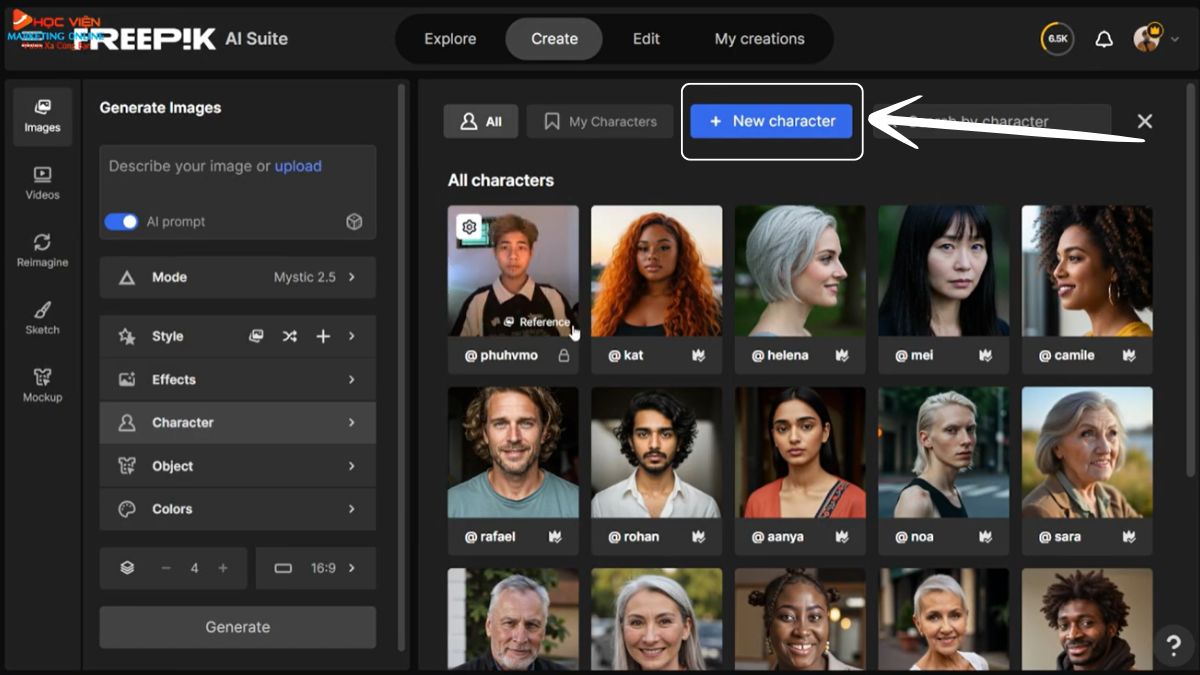1200x675 pixels.
Task: Expand the Style options chevron
Action: [352, 336]
